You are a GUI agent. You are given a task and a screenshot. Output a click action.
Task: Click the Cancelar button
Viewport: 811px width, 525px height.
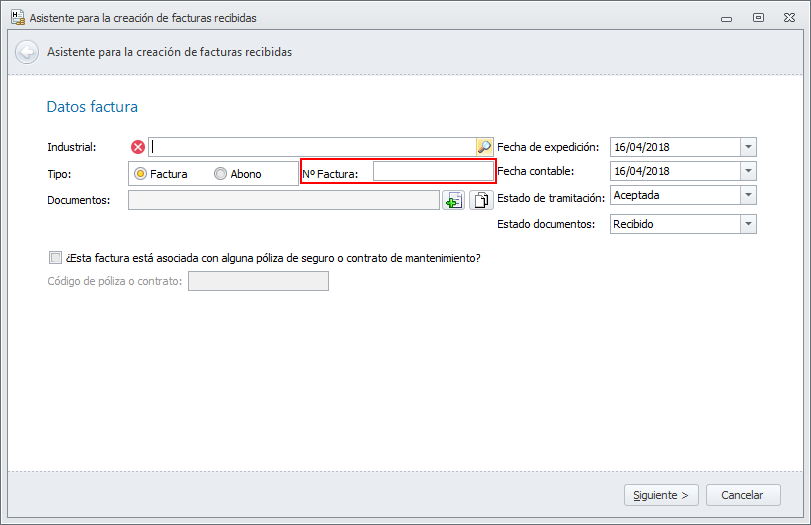pos(743,495)
